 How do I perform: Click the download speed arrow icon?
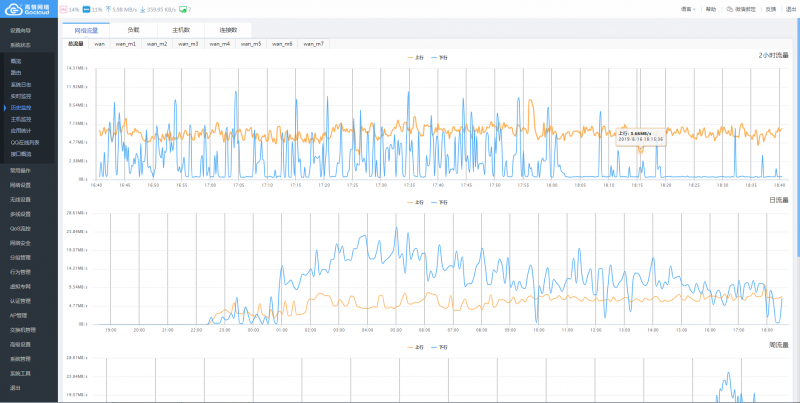(x=142, y=9)
